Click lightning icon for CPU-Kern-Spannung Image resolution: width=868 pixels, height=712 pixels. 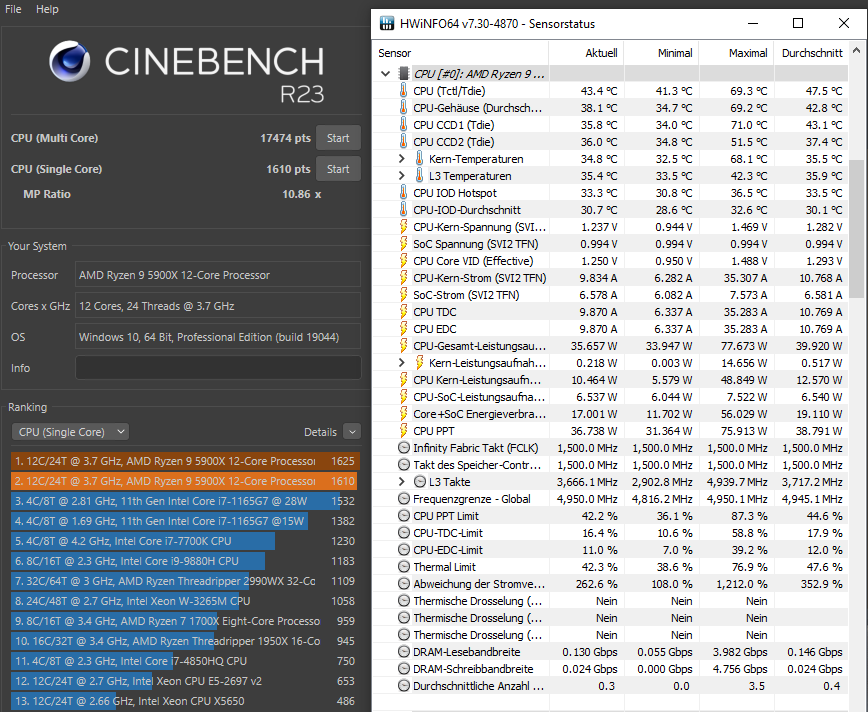coord(404,227)
